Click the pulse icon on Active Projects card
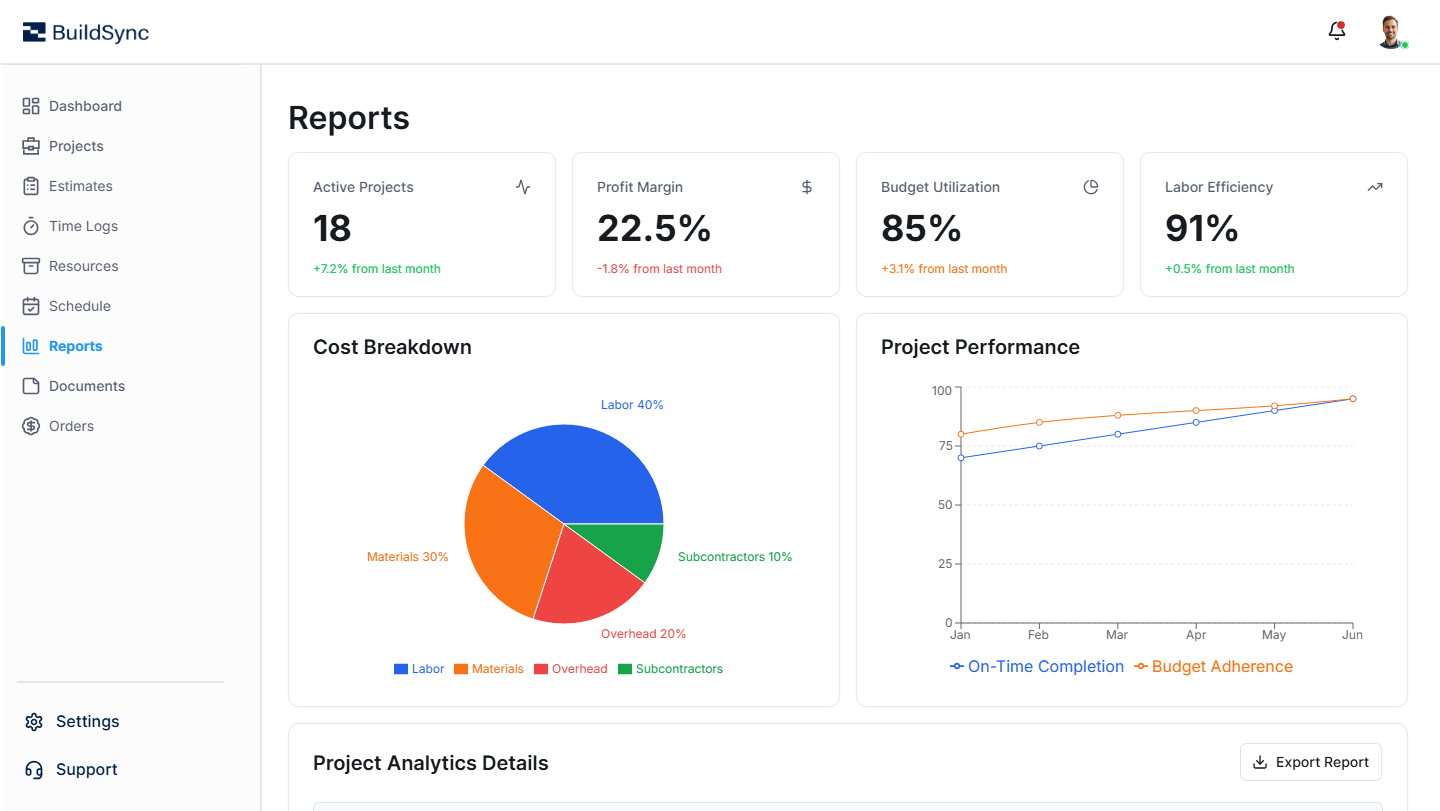 [522, 187]
